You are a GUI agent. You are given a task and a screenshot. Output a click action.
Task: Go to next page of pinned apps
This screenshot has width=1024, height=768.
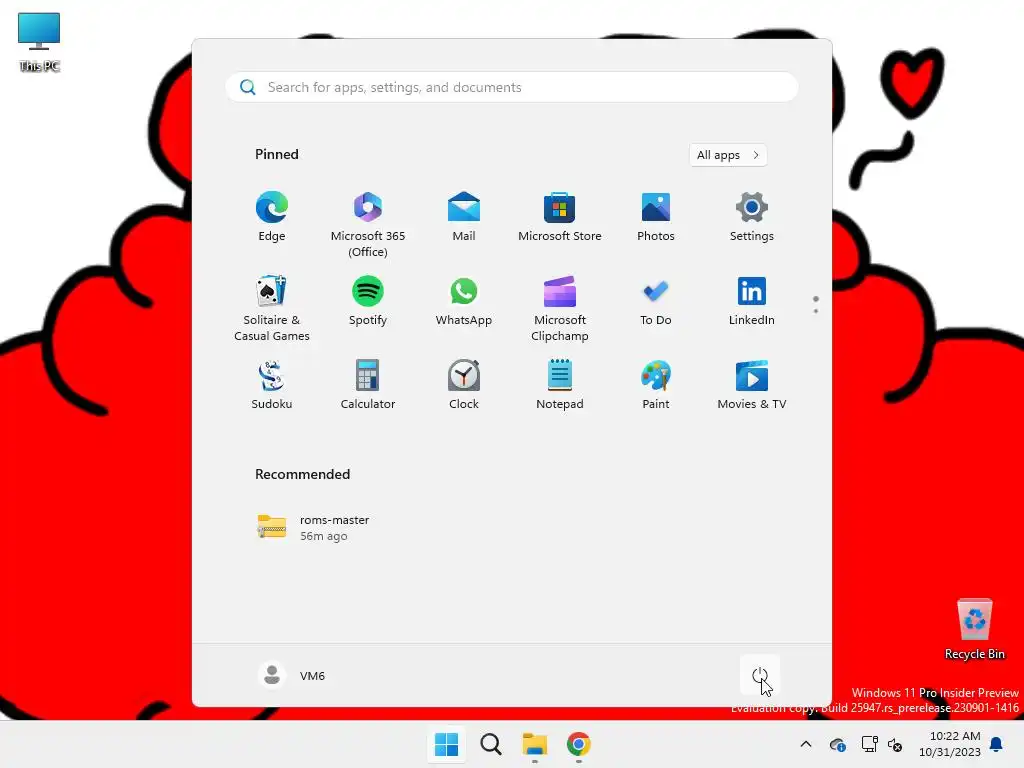[816, 310]
